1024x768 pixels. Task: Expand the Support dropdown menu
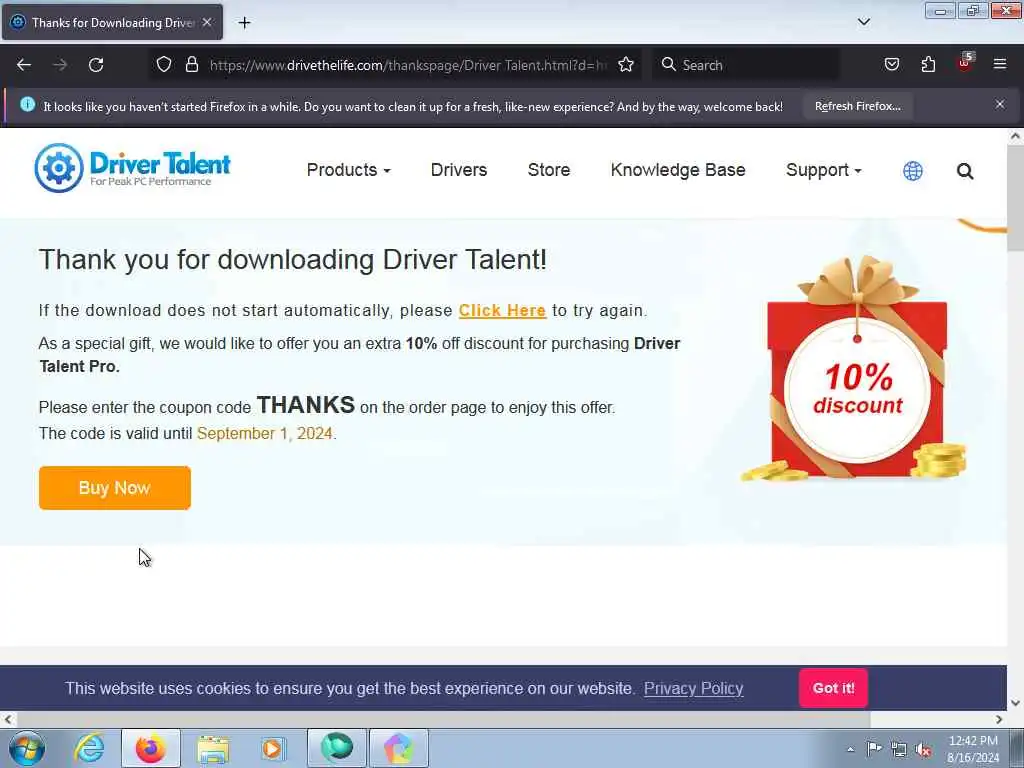coord(824,170)
